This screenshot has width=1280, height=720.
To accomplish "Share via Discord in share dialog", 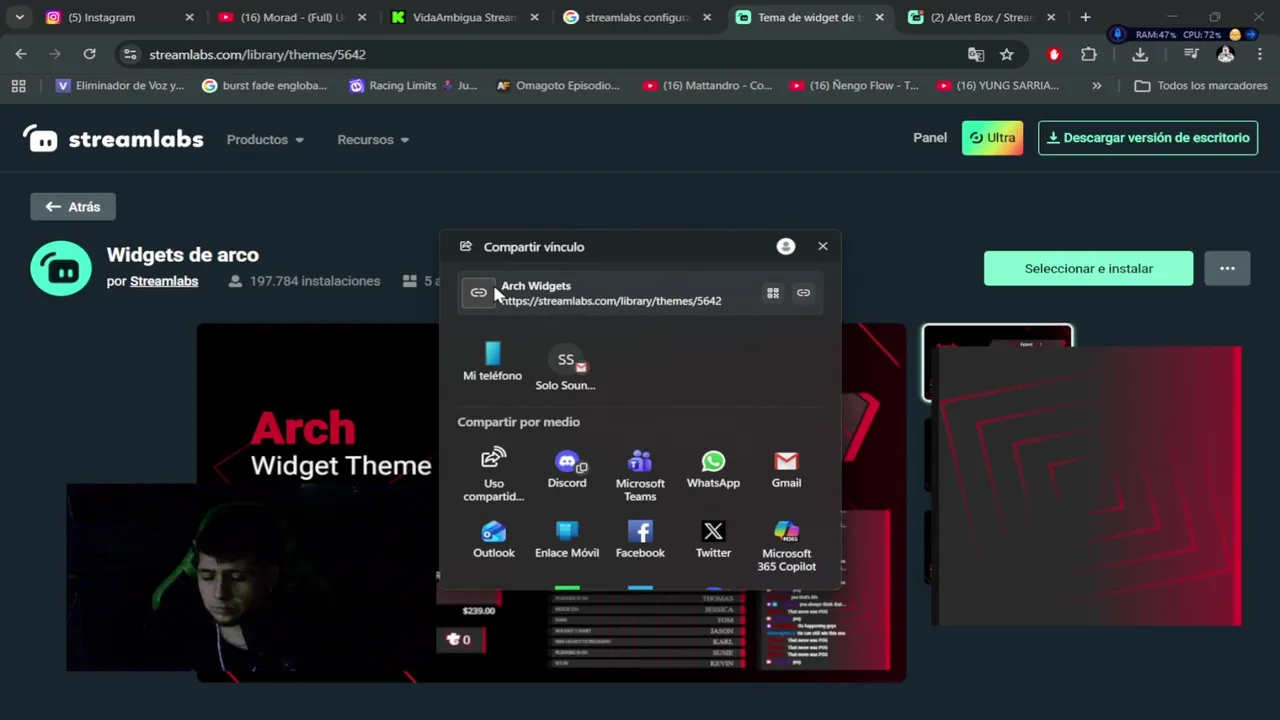I will 567,469.
